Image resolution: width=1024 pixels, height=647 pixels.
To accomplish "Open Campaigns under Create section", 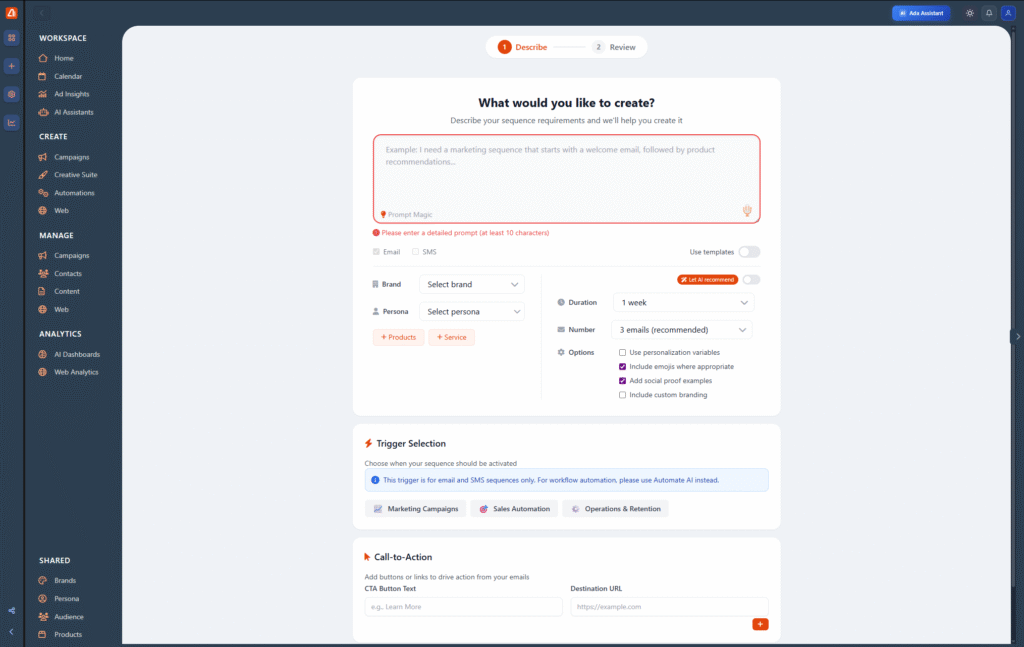I will (x=71, y=157).
